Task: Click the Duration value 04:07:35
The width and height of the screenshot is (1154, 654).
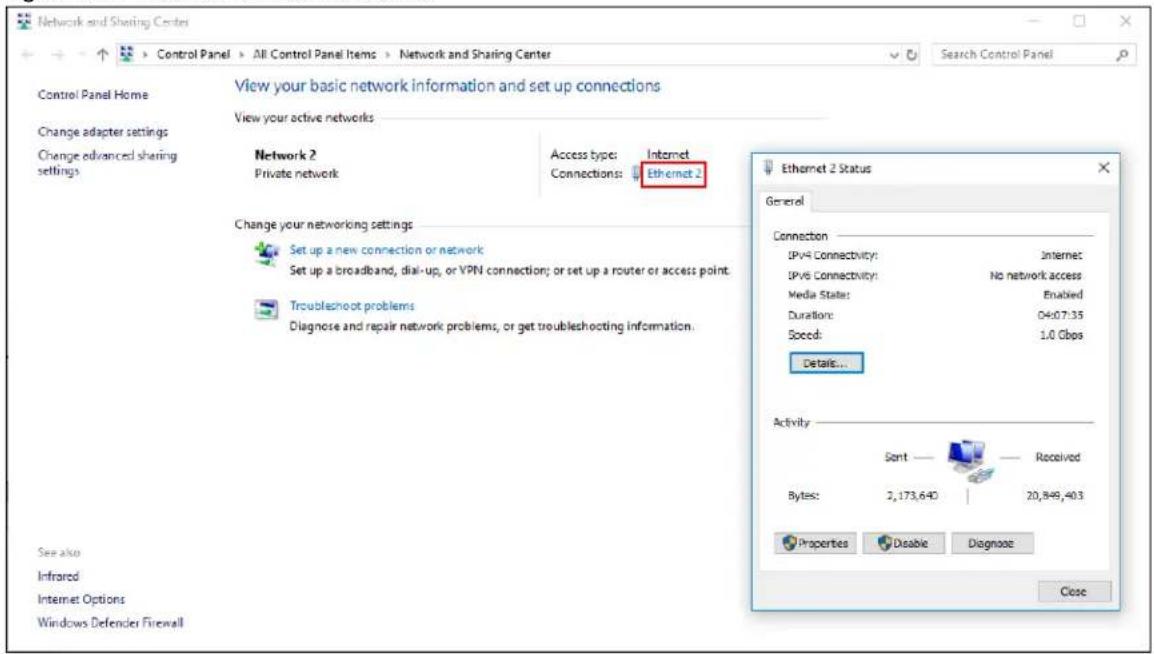Action: [x=1060, y=315]
